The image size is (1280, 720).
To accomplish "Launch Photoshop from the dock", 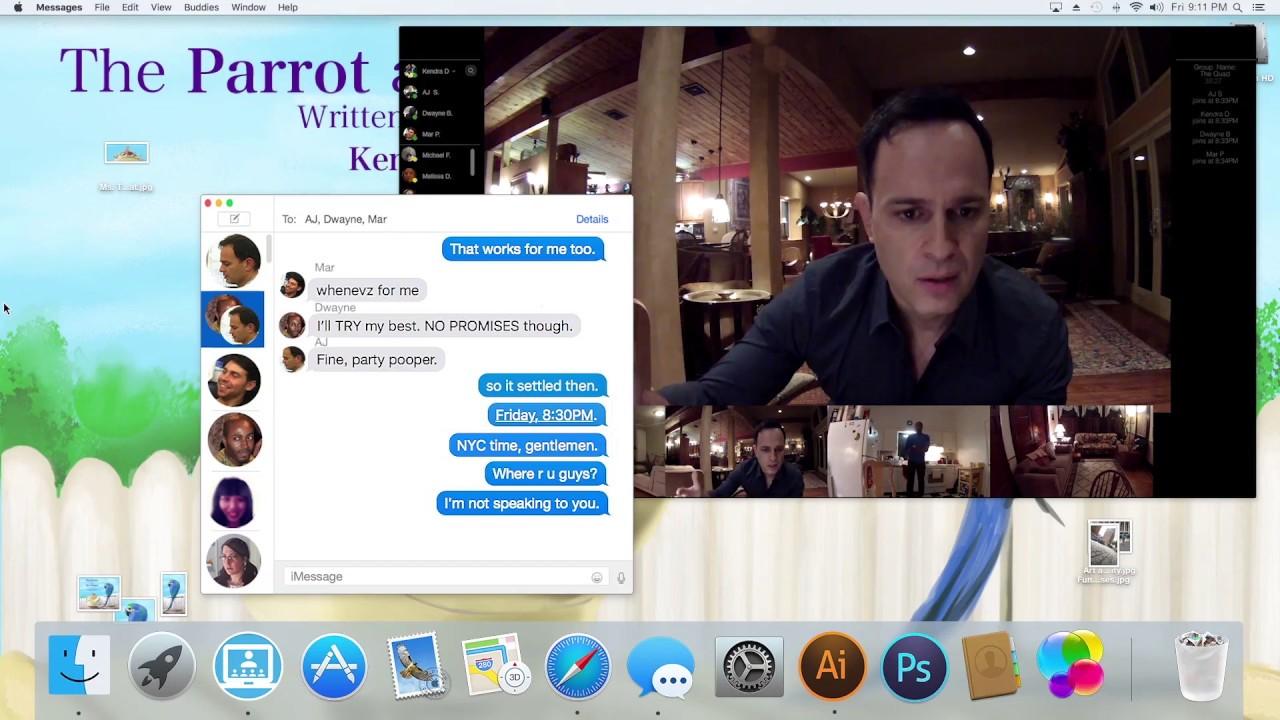I will point(914,666).
